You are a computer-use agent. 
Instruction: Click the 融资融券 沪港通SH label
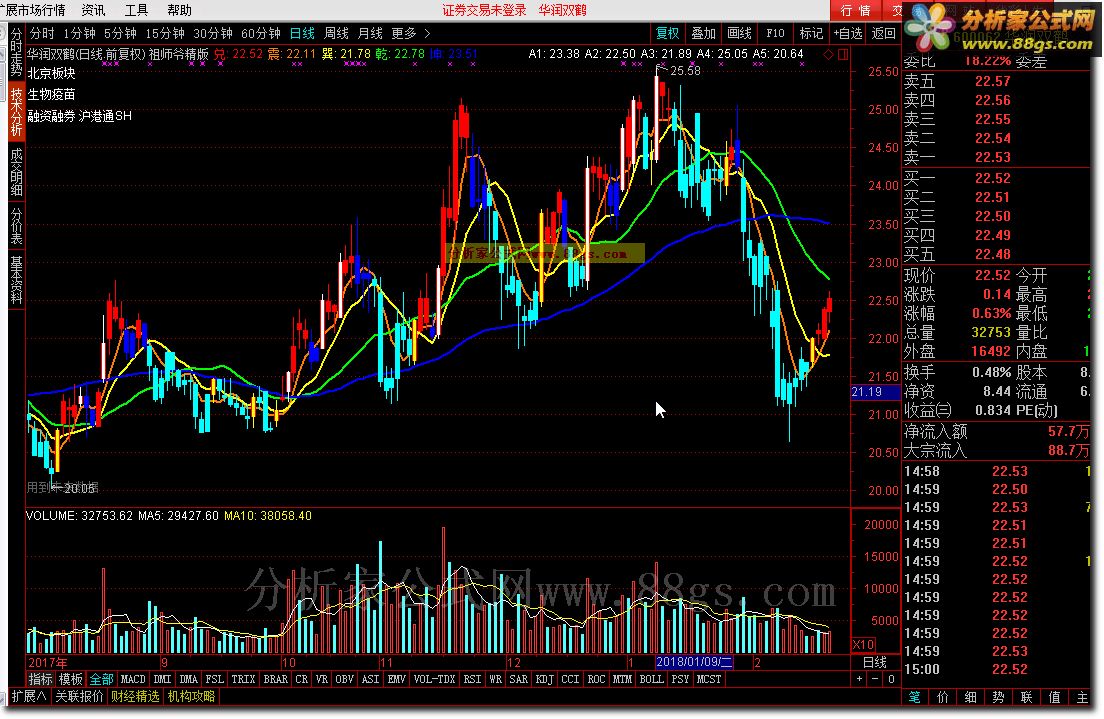80,116
